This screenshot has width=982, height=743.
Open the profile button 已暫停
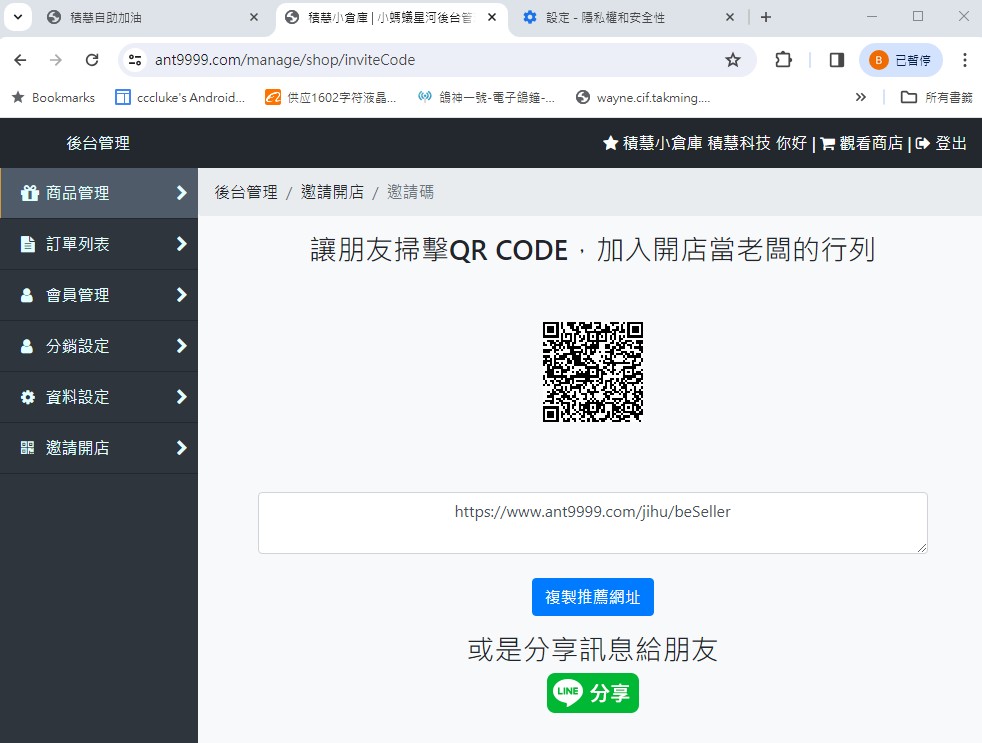tap(901, 60)
